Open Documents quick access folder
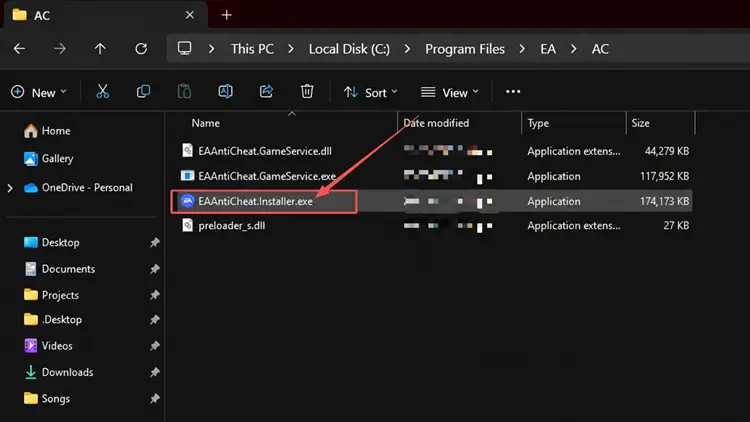 59,269
